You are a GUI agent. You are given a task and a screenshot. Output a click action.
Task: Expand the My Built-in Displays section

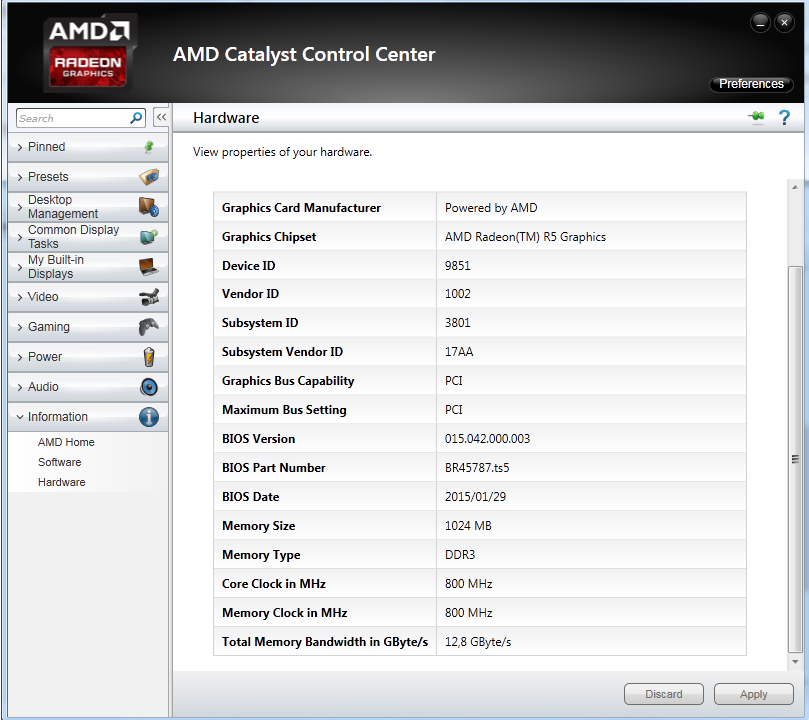pyautogui.click(x=88, y=267)
